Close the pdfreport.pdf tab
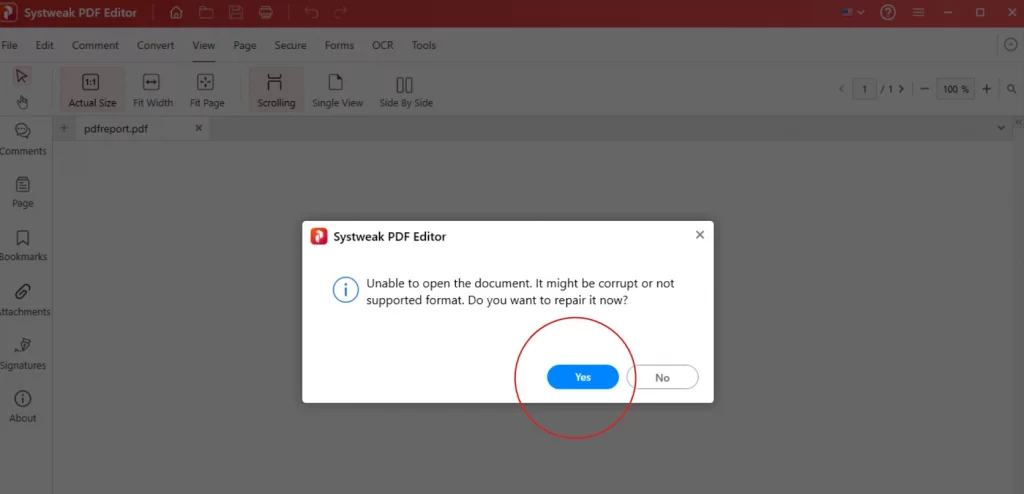Viewport: 1024px width, 494px height. pyautogui.click(x=199, y=128)
